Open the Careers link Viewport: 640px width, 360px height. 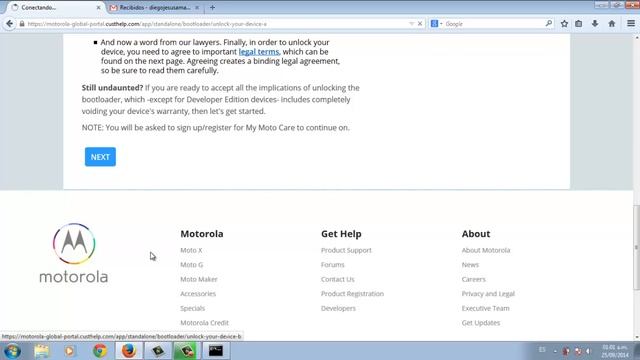[473, 279]
